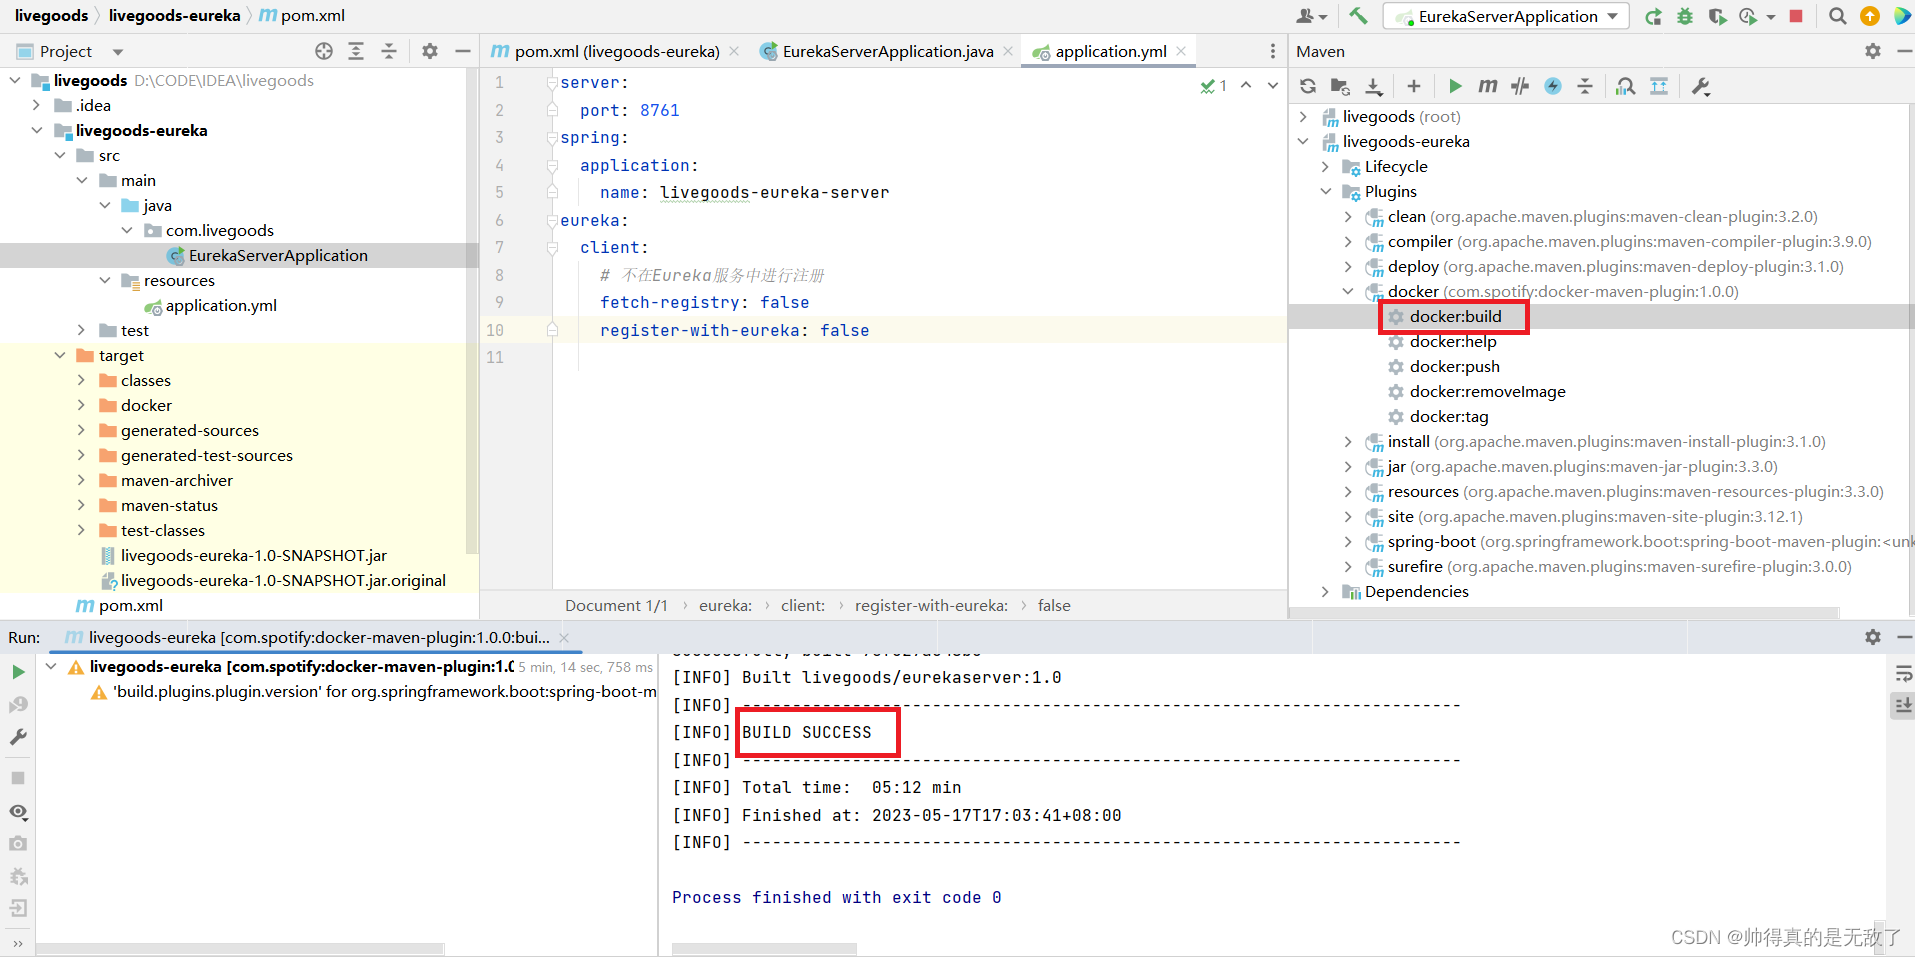Run EurekaServerApplication with Coverage

tap(1717, 16)
